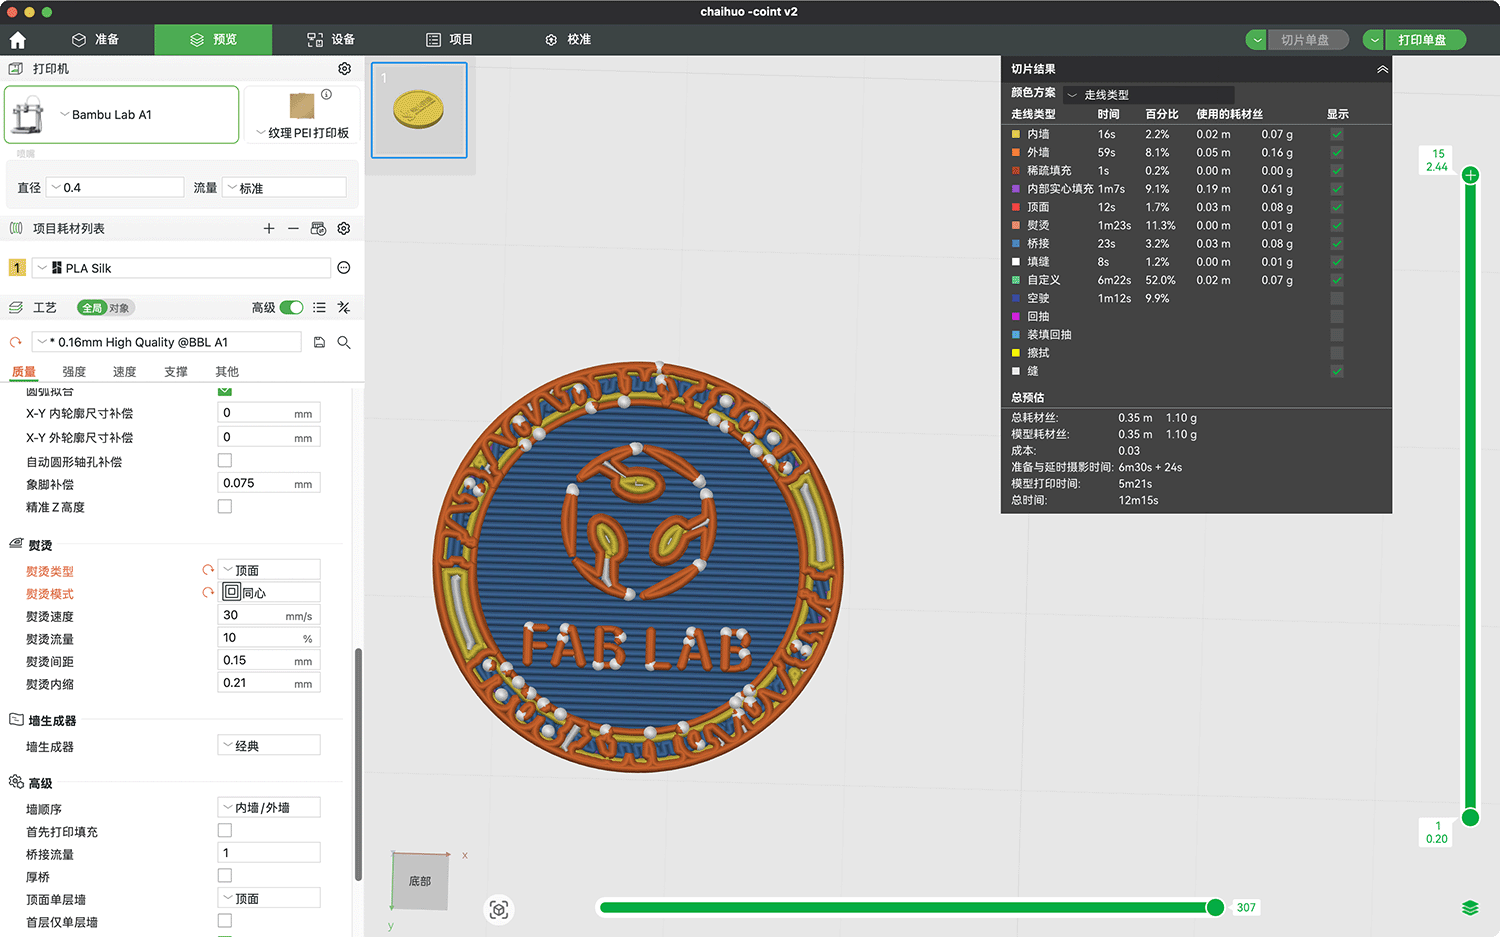Enable infill-first printing checkbox

click(x=225, y=831)
